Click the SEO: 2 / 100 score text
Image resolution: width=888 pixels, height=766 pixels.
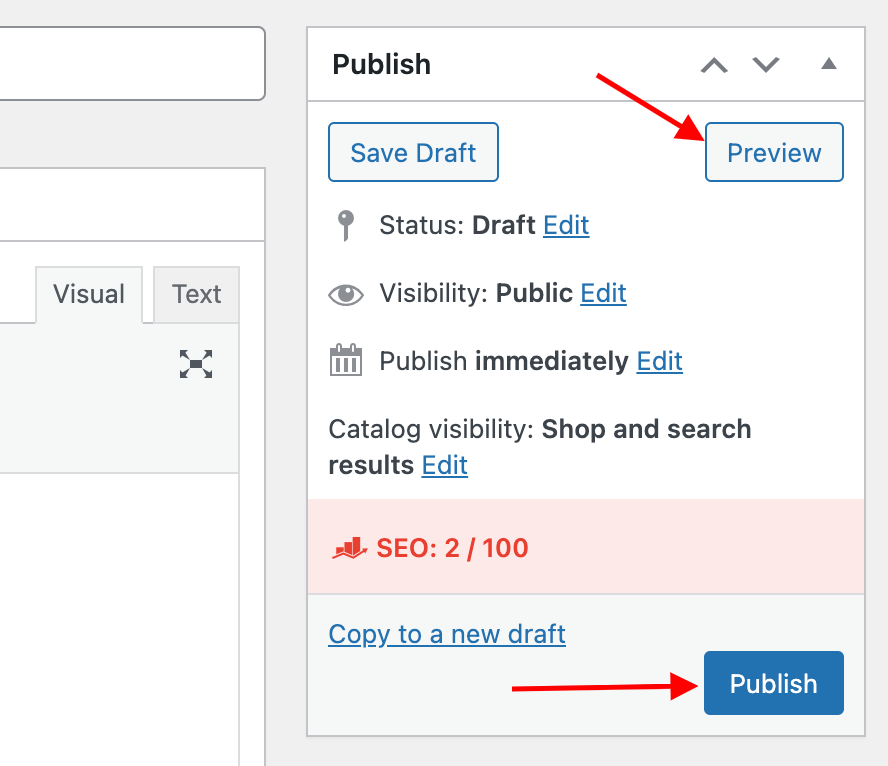click(452, 548)
